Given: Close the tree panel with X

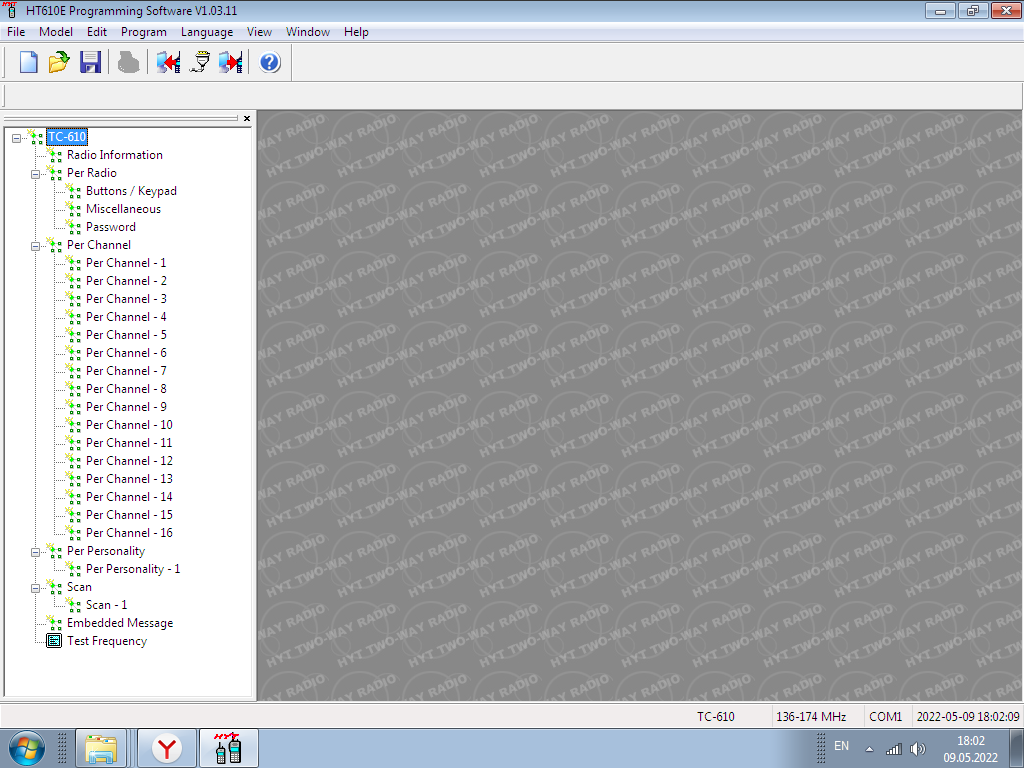Looking at the screenshot, I should pos(247,118).
